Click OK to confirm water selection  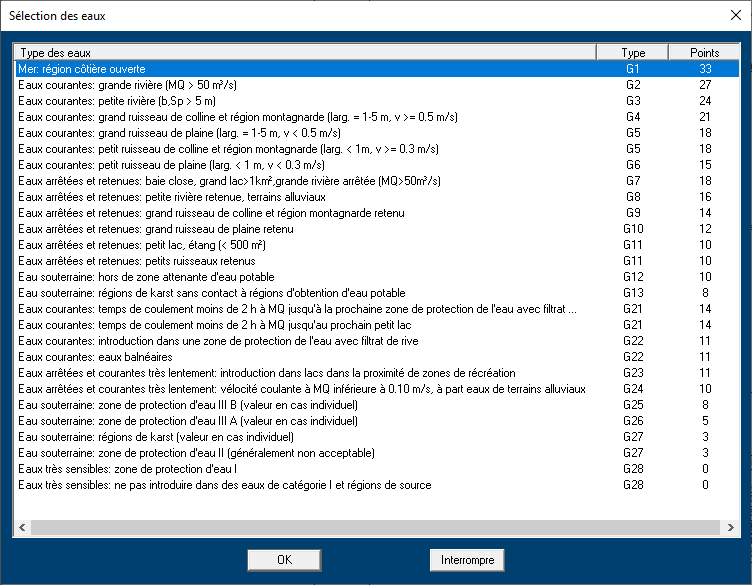(x=284, y=560)
